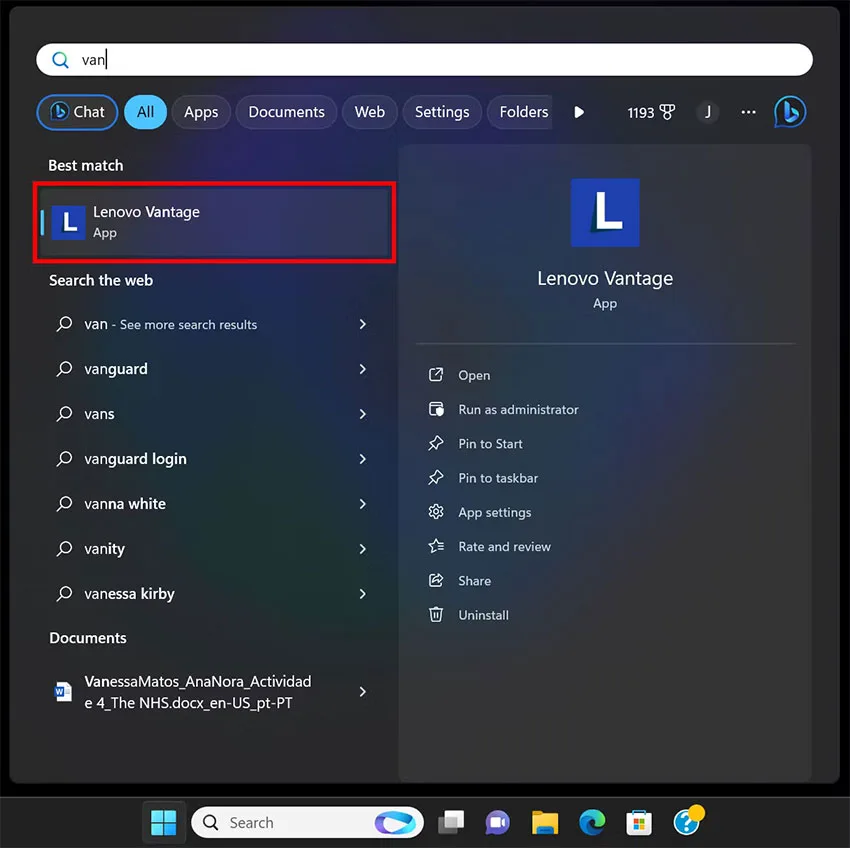This screenshot has width=850, height=848.
Task: Choose Share in the app actions
Action: (460, 580)
